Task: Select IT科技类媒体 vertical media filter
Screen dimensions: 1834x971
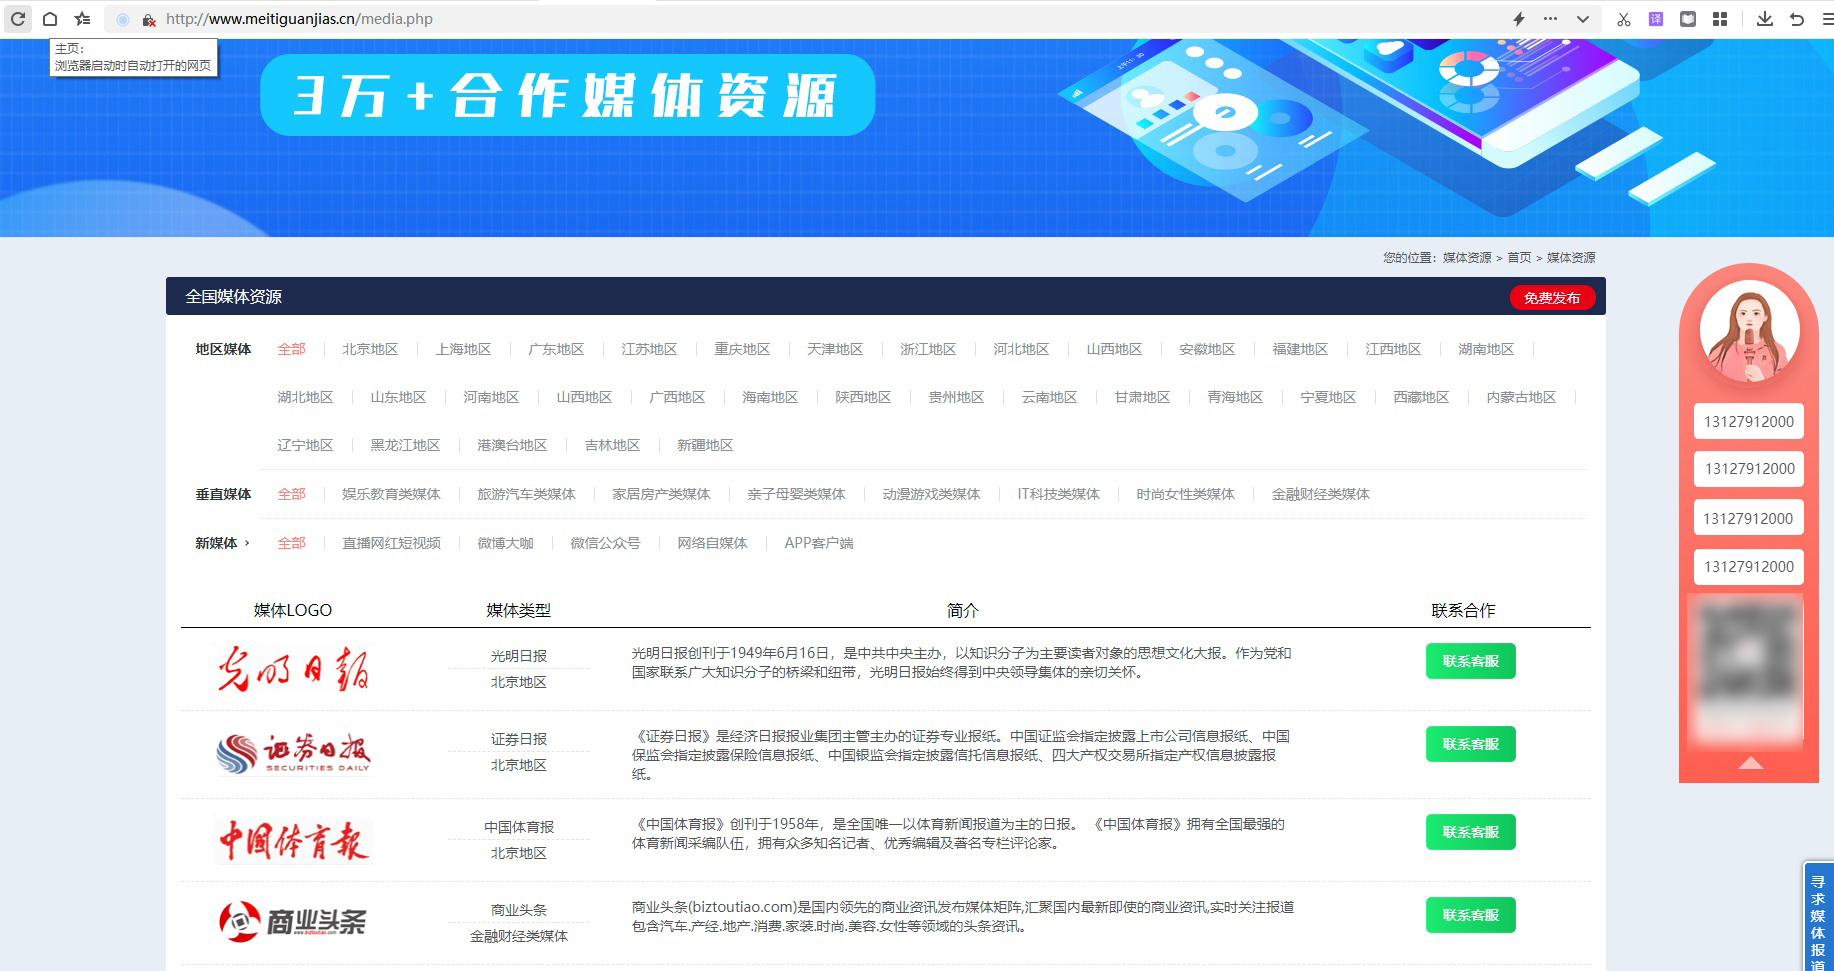Action: [1058, 494]
